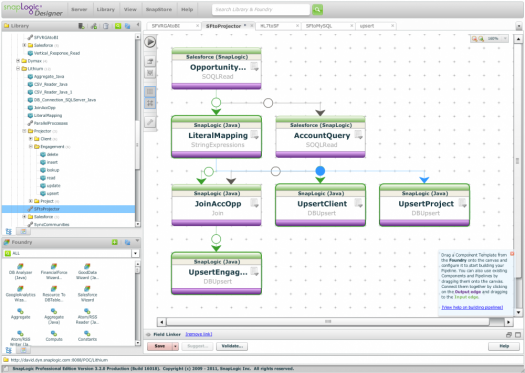Click the remove link hyperlink
Viewport: 525px width, 373px height.
[x=199, y=334]
